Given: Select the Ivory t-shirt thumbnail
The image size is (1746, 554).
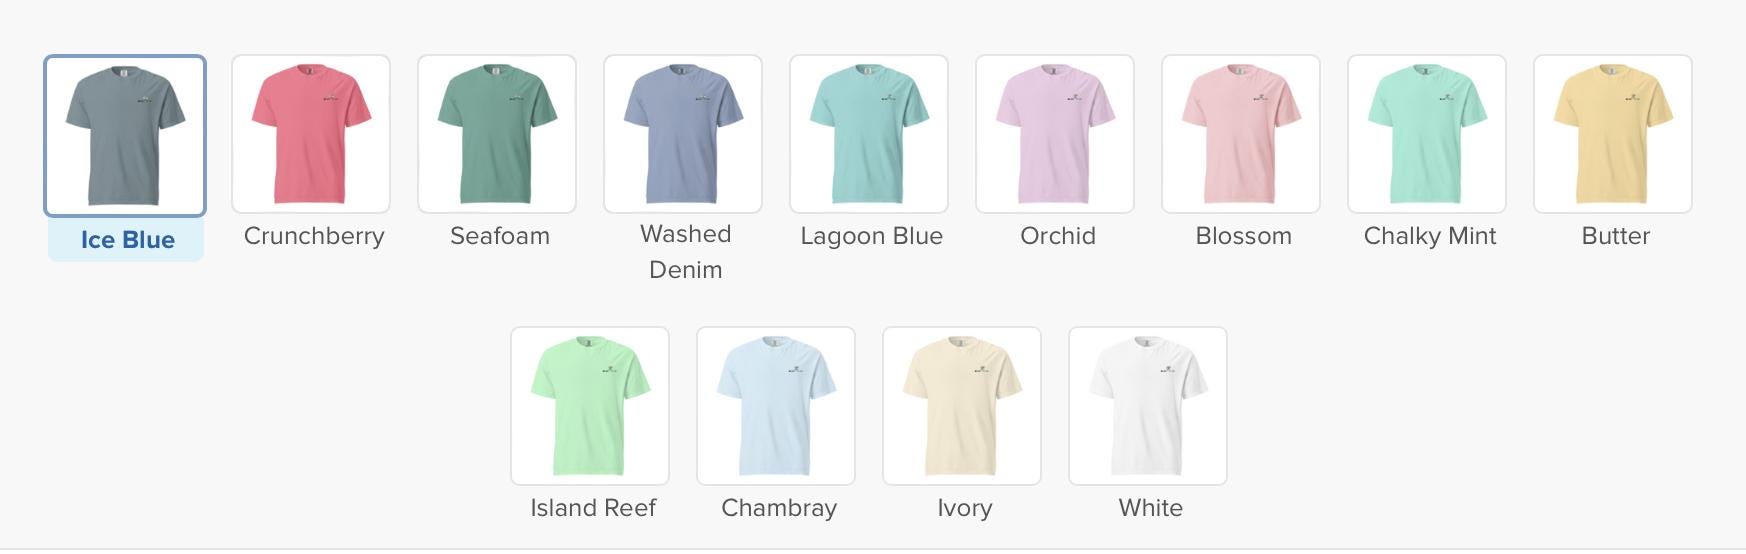Looking at the screenshot, I should (962, 406).
